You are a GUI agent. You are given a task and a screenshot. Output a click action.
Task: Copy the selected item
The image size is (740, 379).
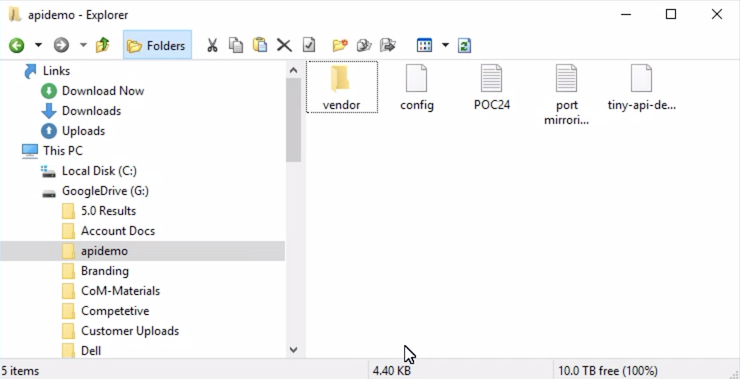point(236,45)
